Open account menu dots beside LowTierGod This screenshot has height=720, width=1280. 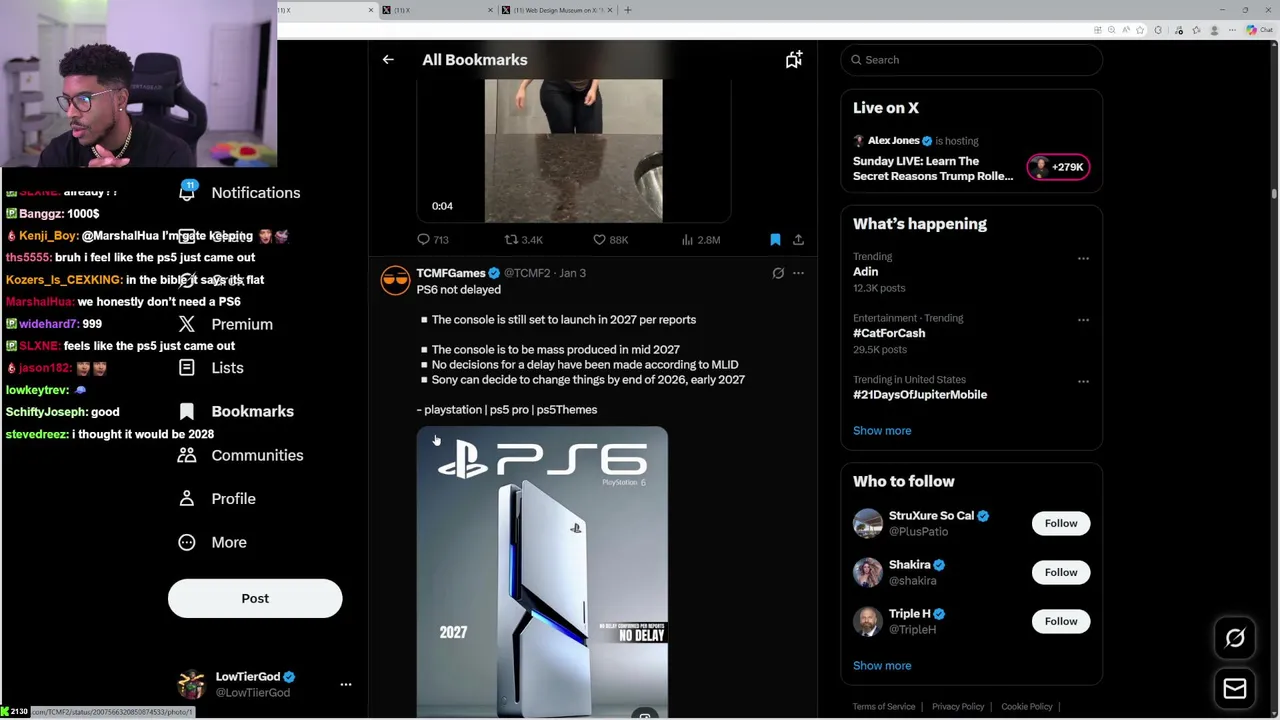[x=346, y=685]
